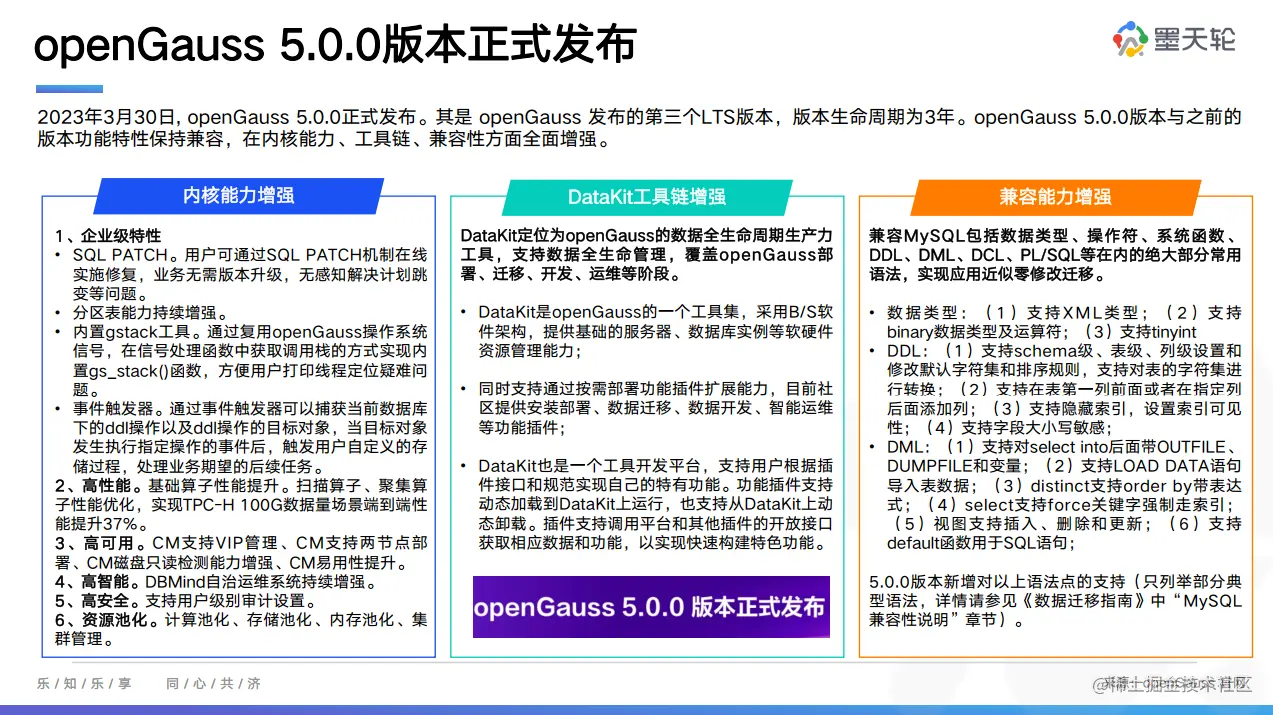Click the bold DataKit定位为openGauss intro paragraph
1273x715 pixels.
click(647, 255)
